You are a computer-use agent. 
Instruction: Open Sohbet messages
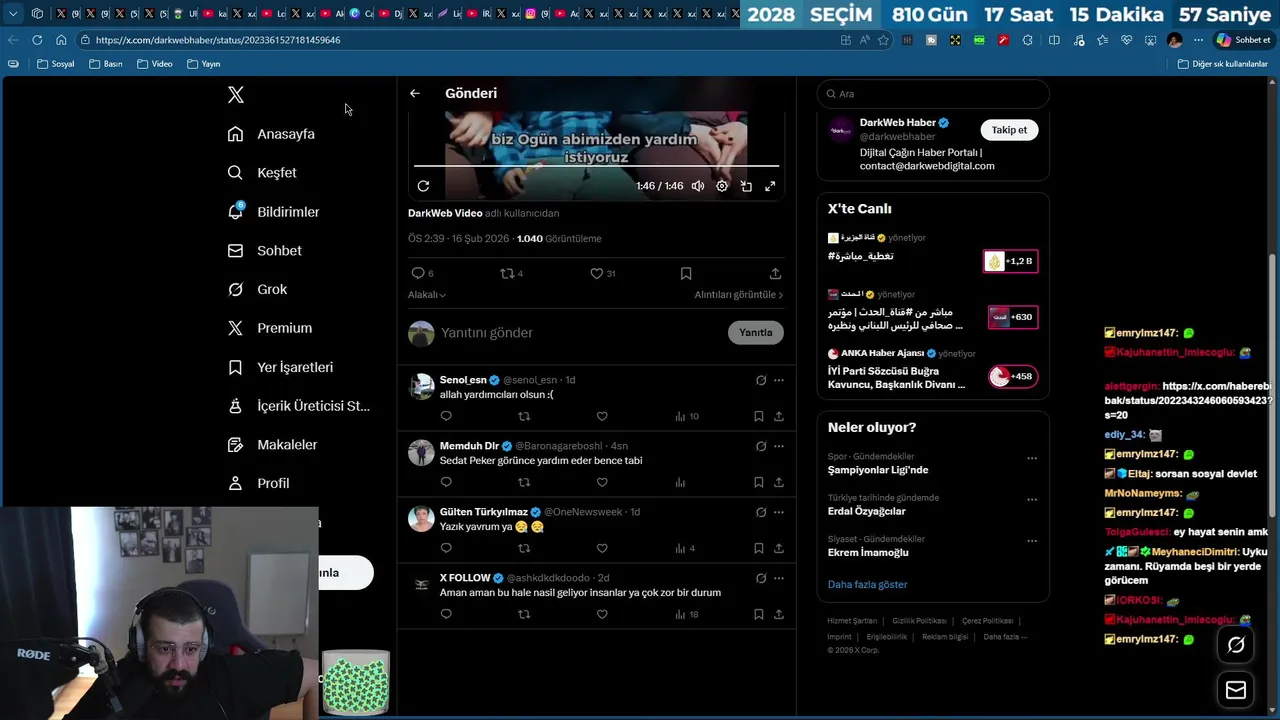tap(264, 251)
